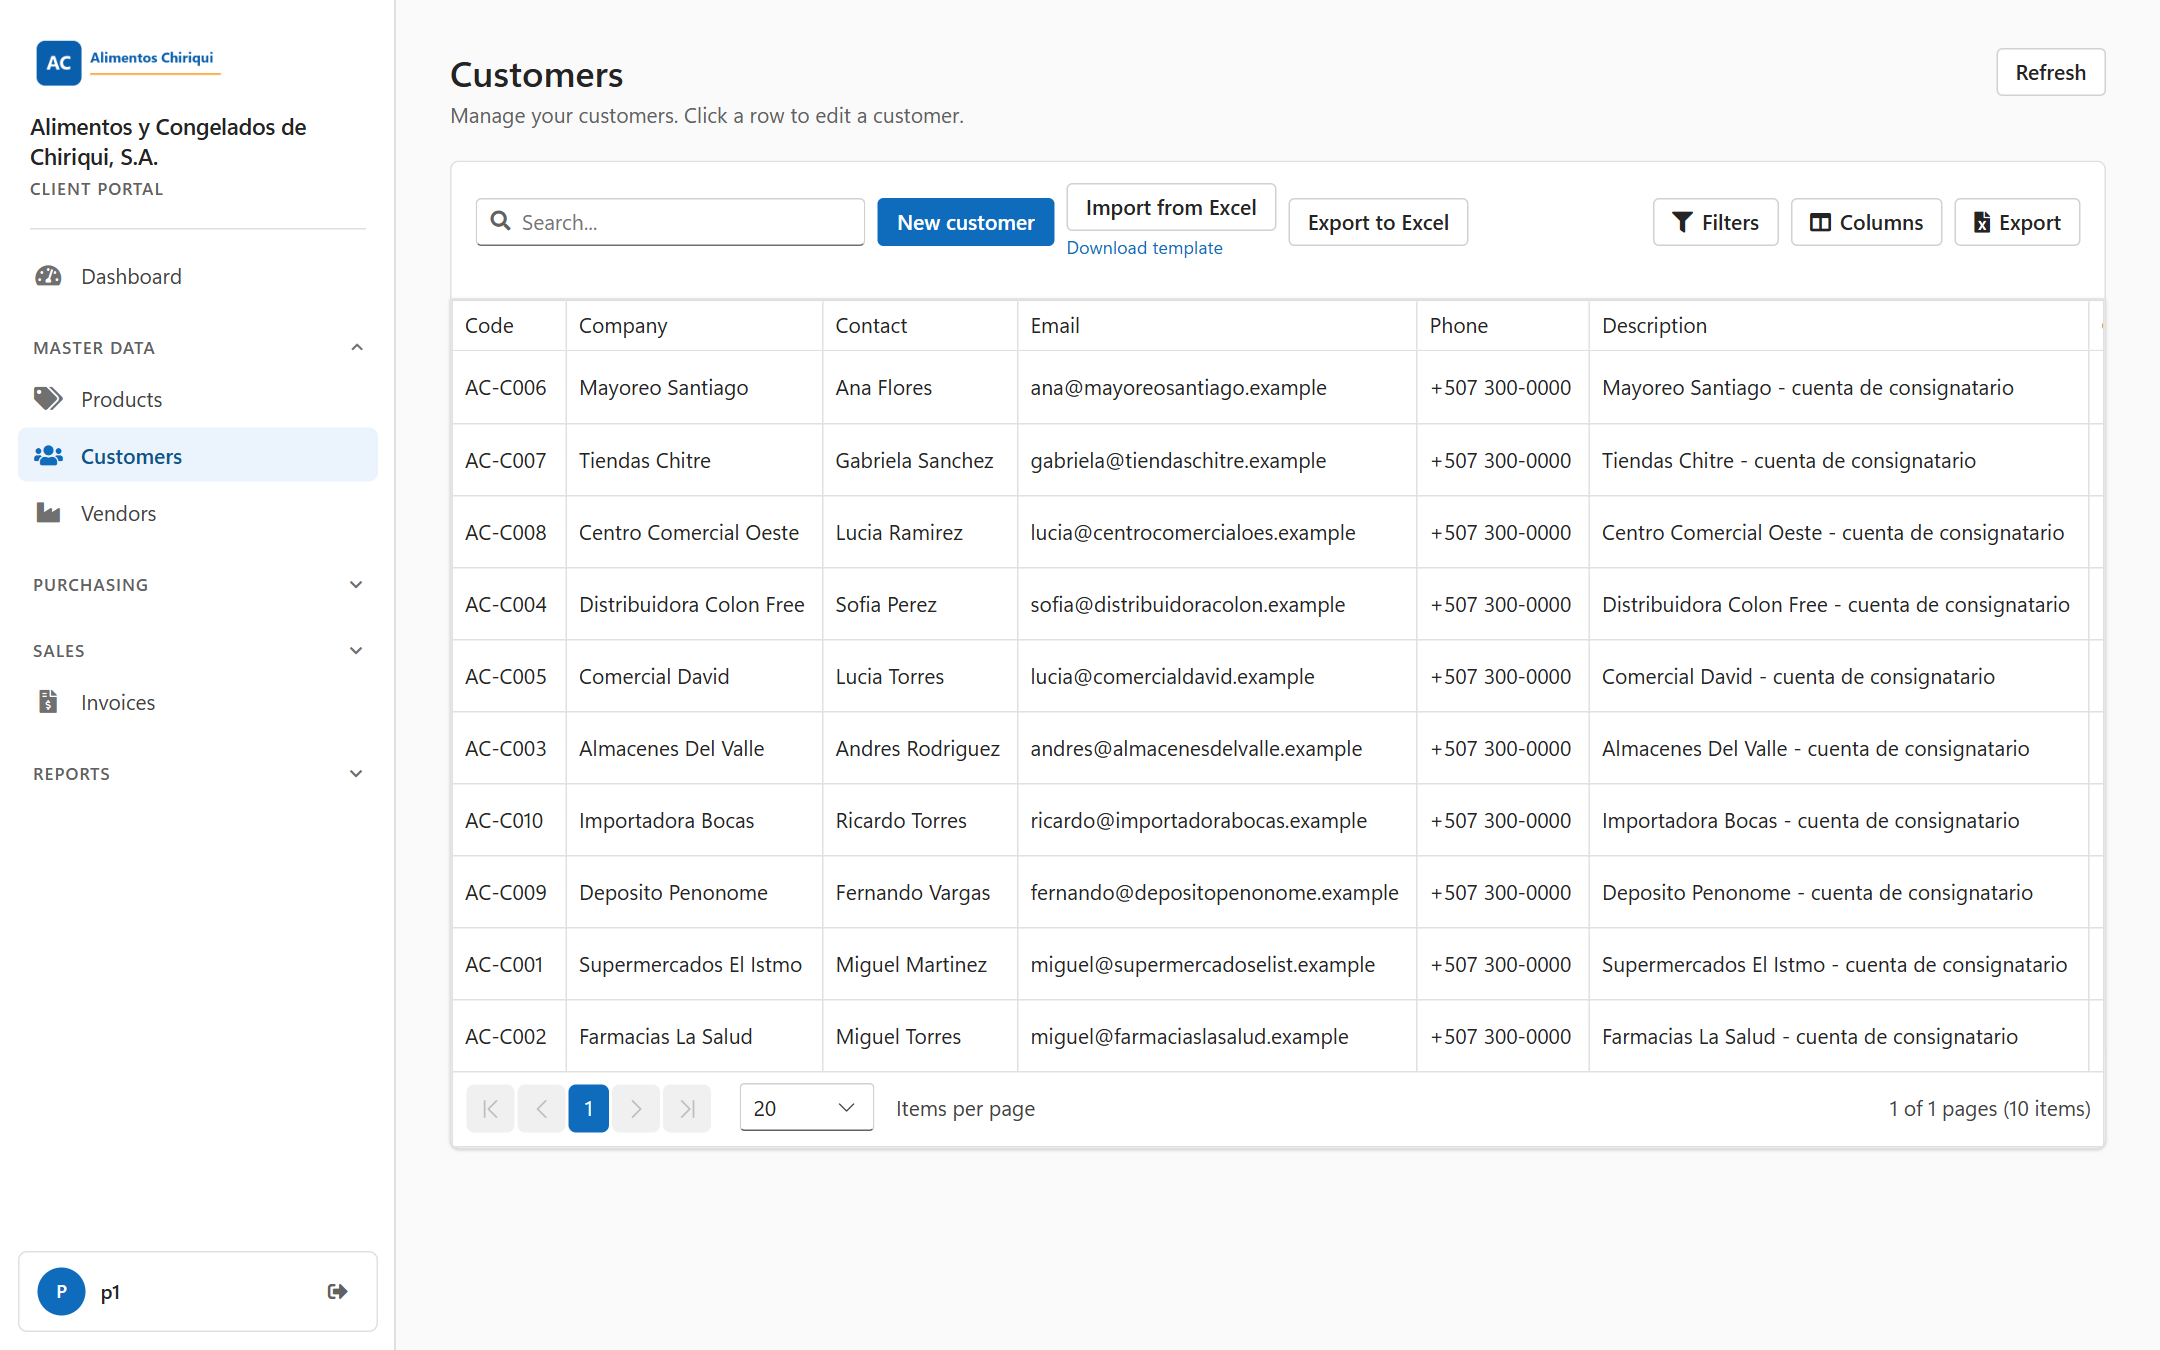Click the search magnifier icon

pos(501,221)
